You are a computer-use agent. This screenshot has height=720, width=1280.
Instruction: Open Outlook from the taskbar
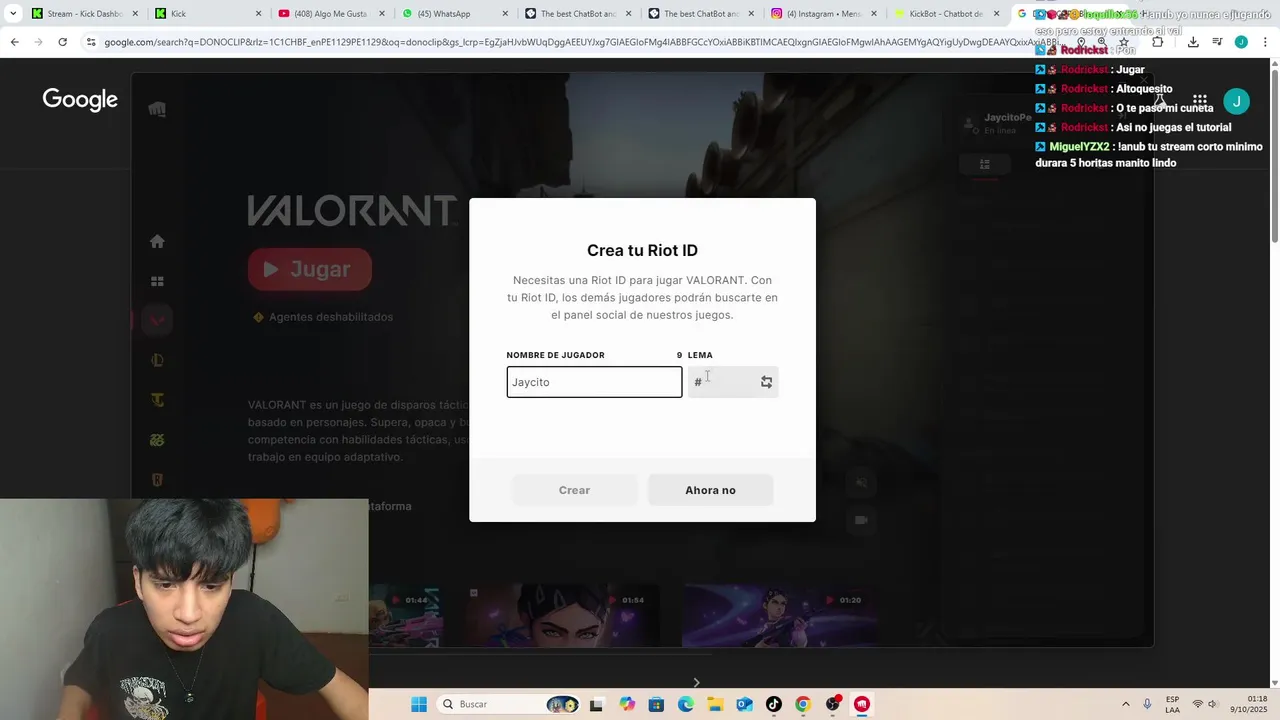[744, 704]
